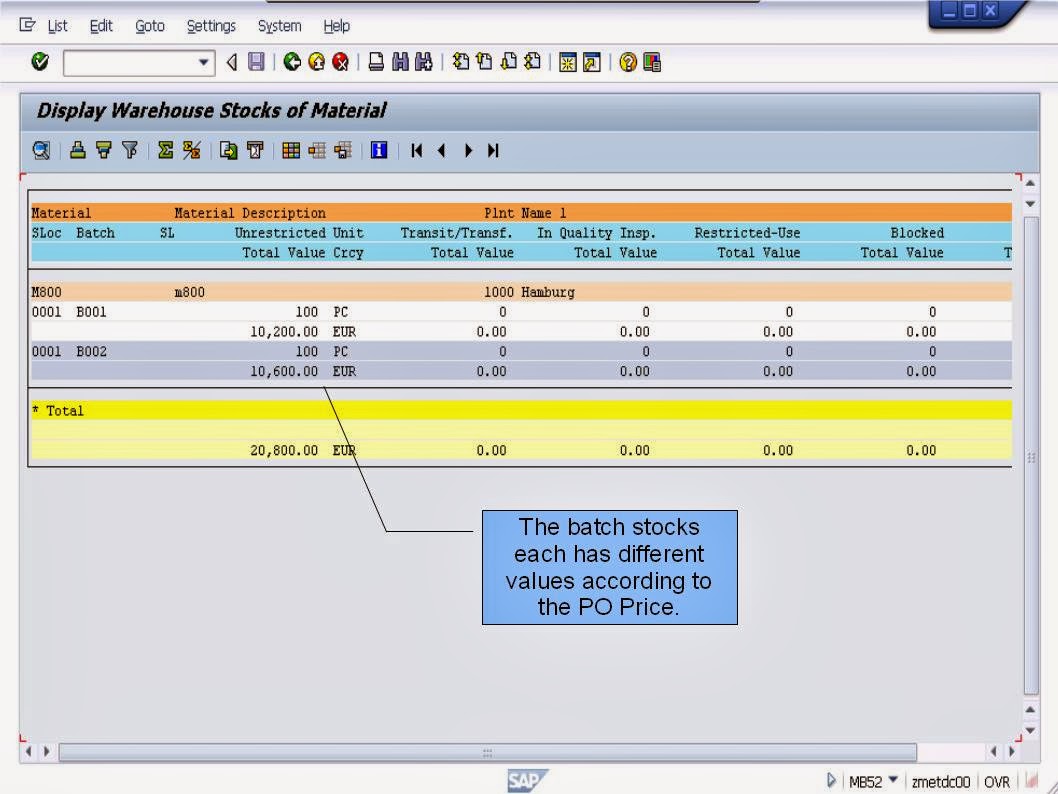The height and width of the screenshot is (794, 1058).
Task: Jump to the last page with navigation arrow
Action: pyautogui.click(x=492, y=150)
